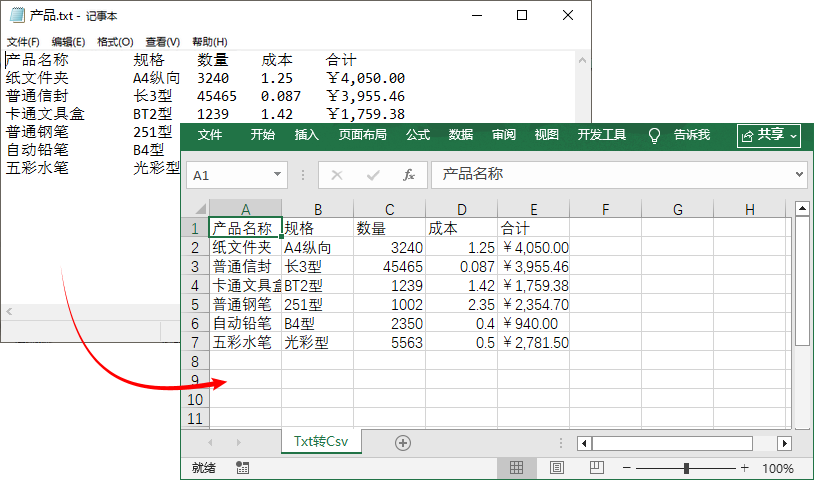
Task: Minimize the Notepad window
Action: tap(477, 15)
